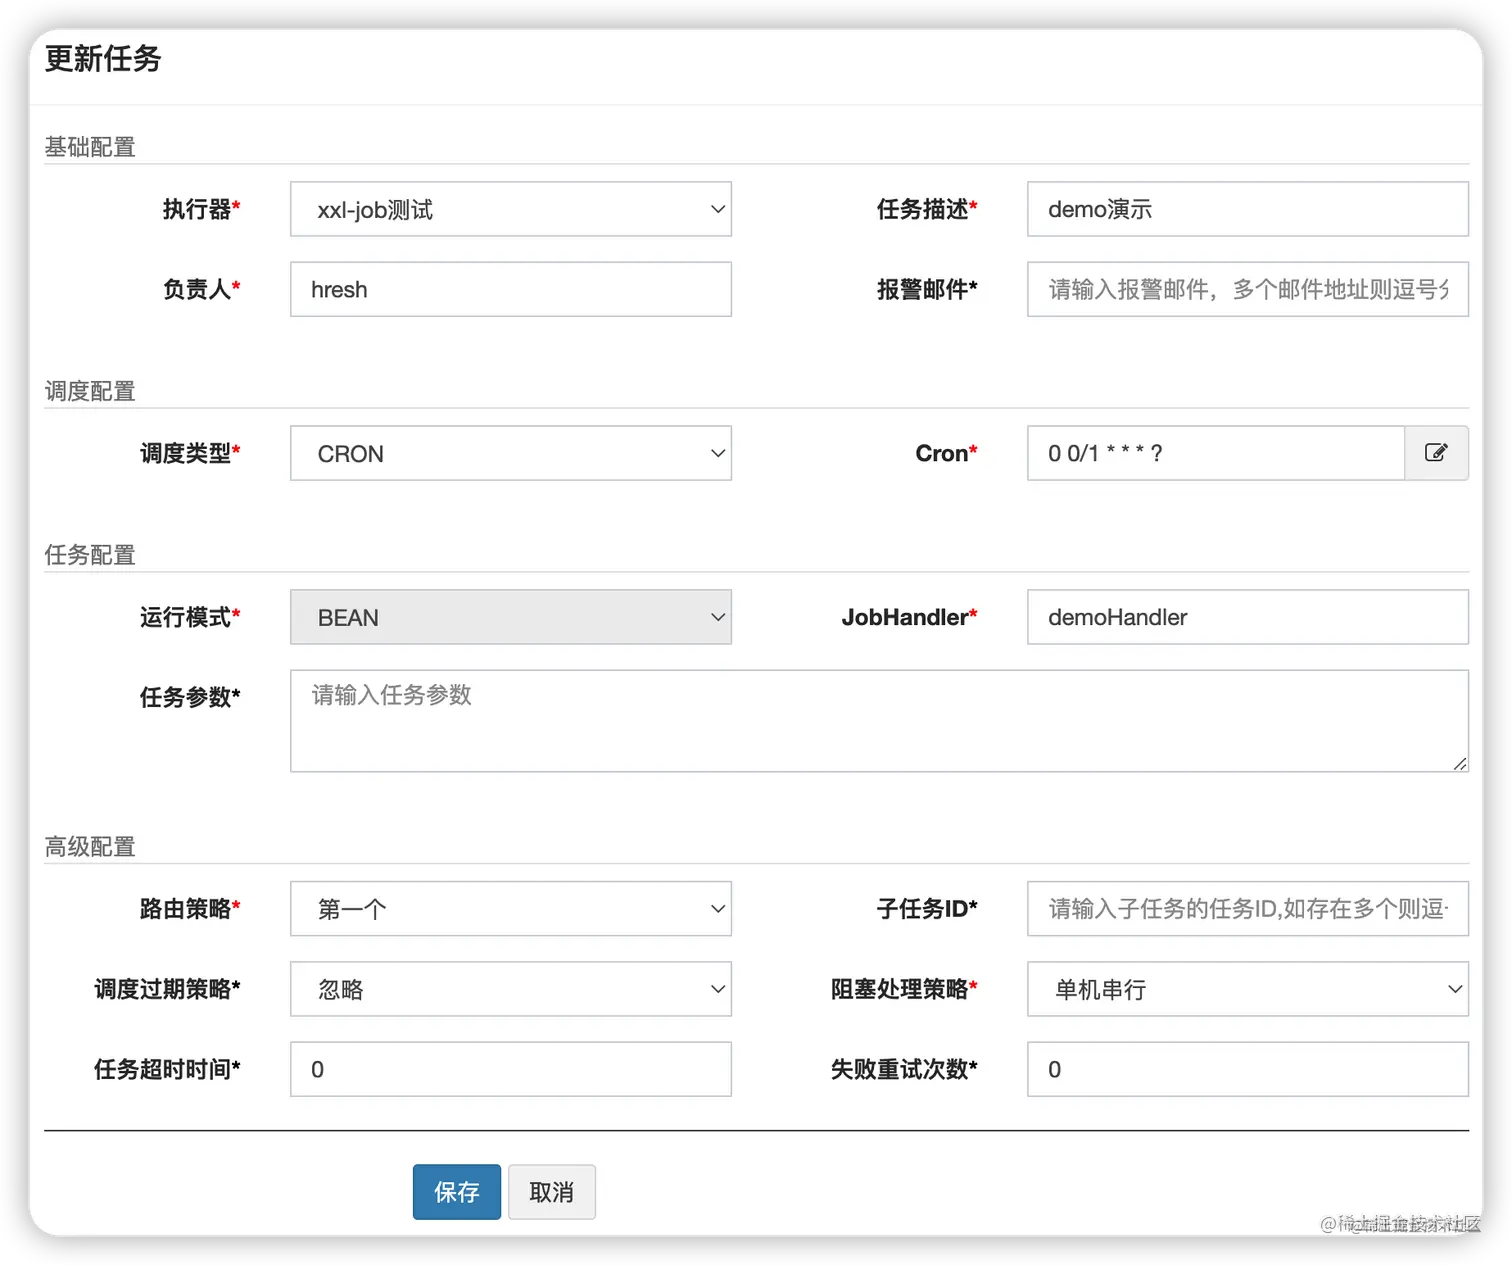The height and width of the screenshot is (1265, 1512).
Task: Click the 保存 button
Action: tap(457, 1192)
